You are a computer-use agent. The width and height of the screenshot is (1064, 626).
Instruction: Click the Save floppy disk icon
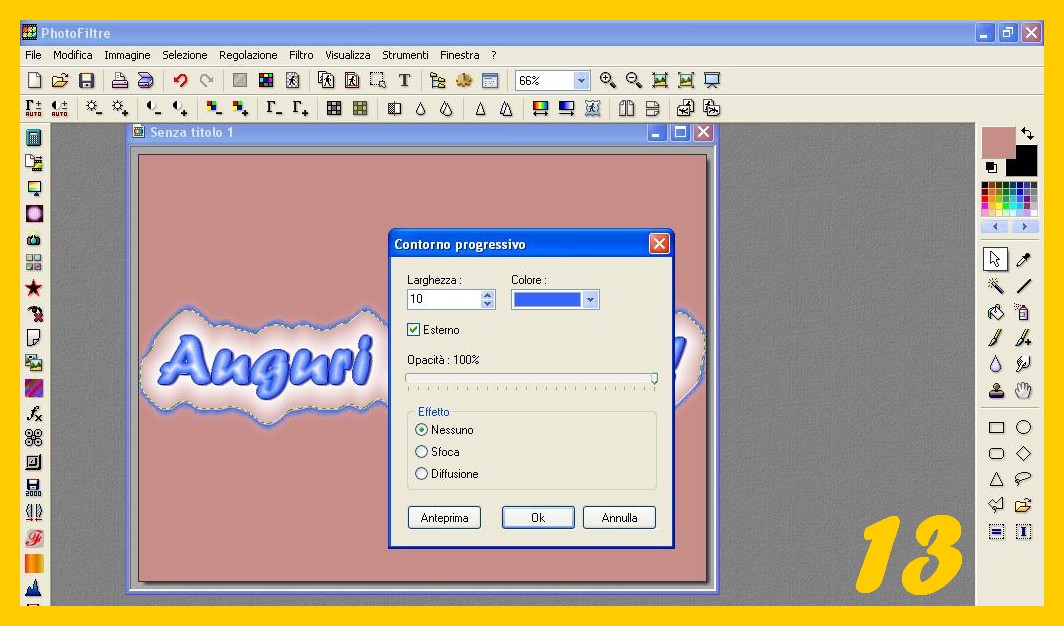[x=87, y=81]
